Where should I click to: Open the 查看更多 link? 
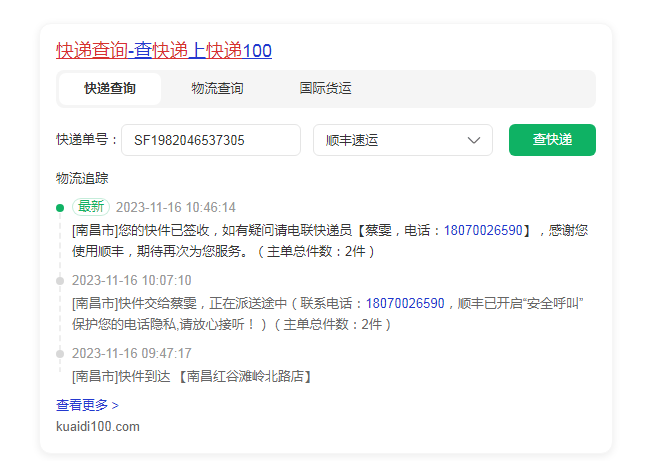(87, 405)
